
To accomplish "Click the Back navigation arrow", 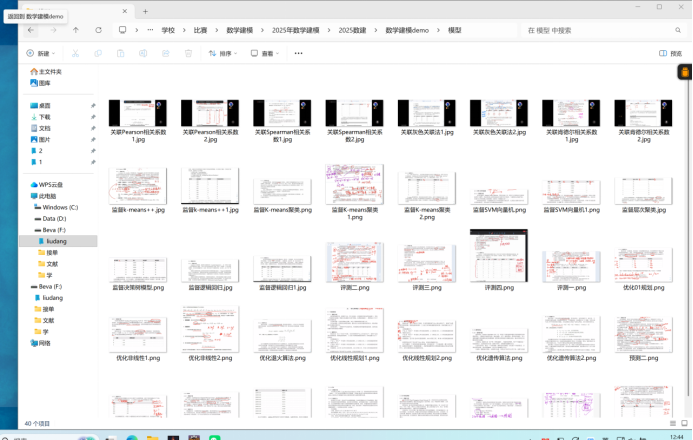I will [30, 30].
